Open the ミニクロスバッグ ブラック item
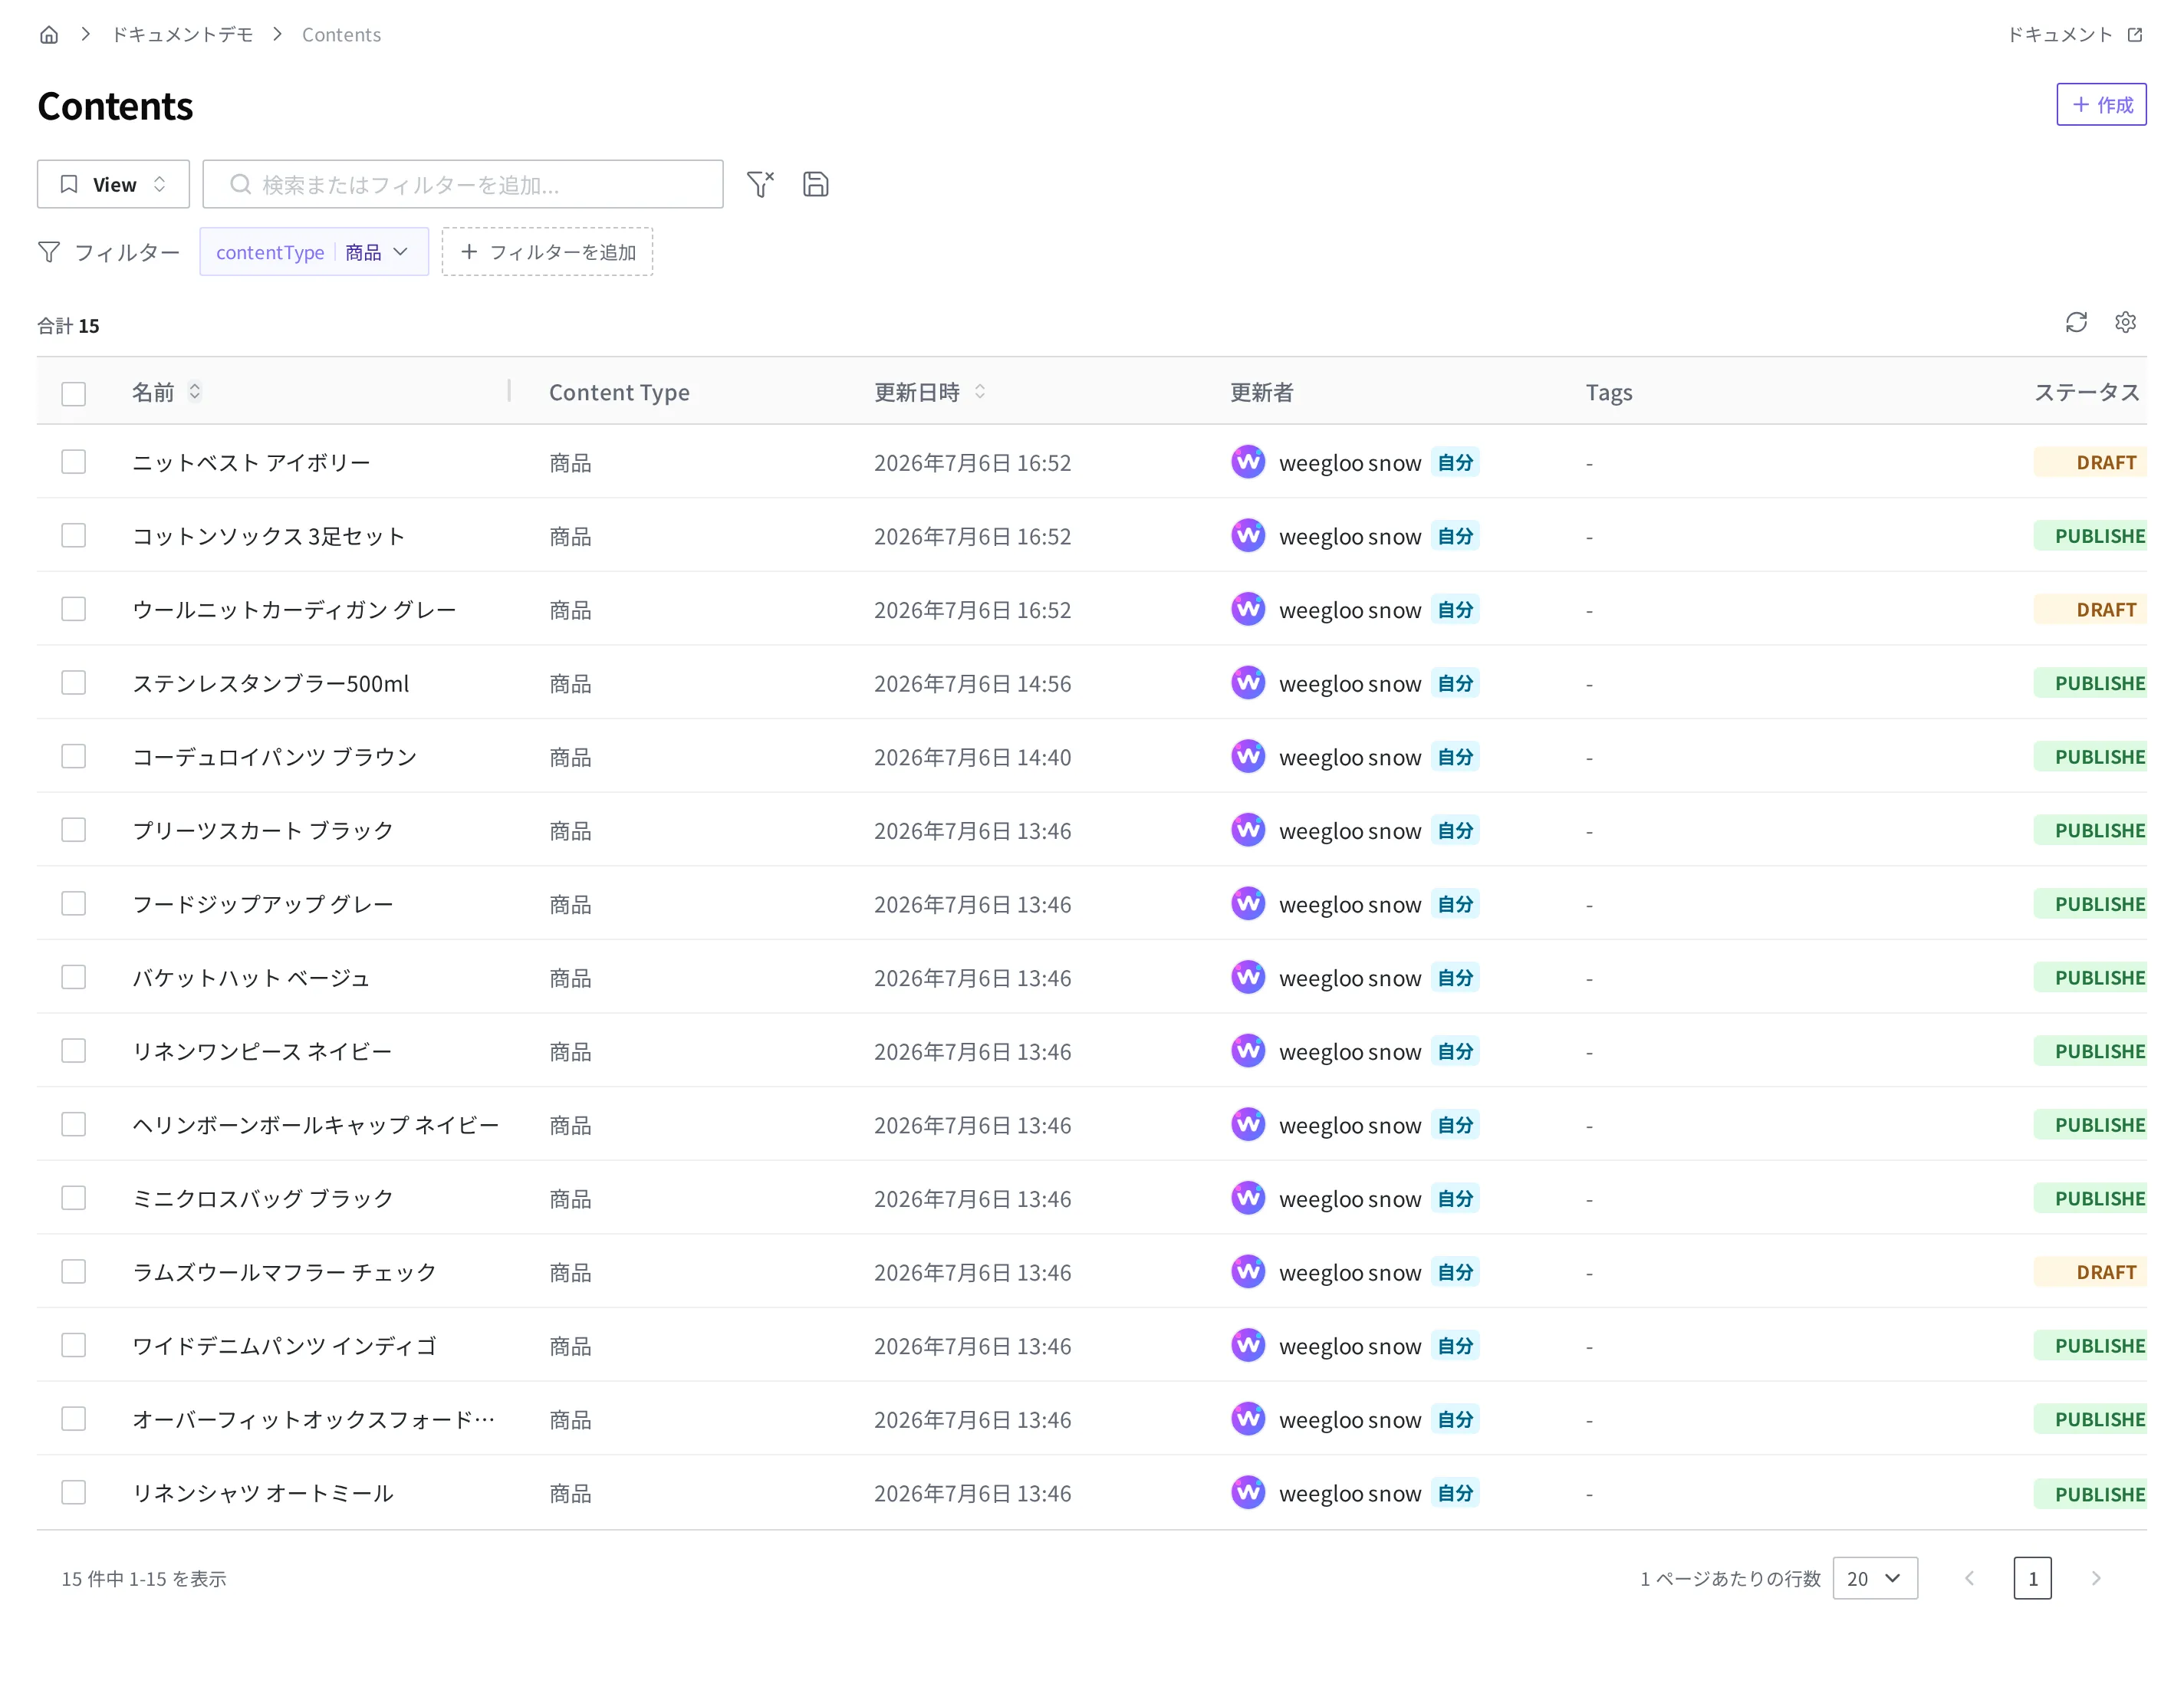Viewport: 2184px width, 1687px height. pyautogui.click(x=263, y=1198)
